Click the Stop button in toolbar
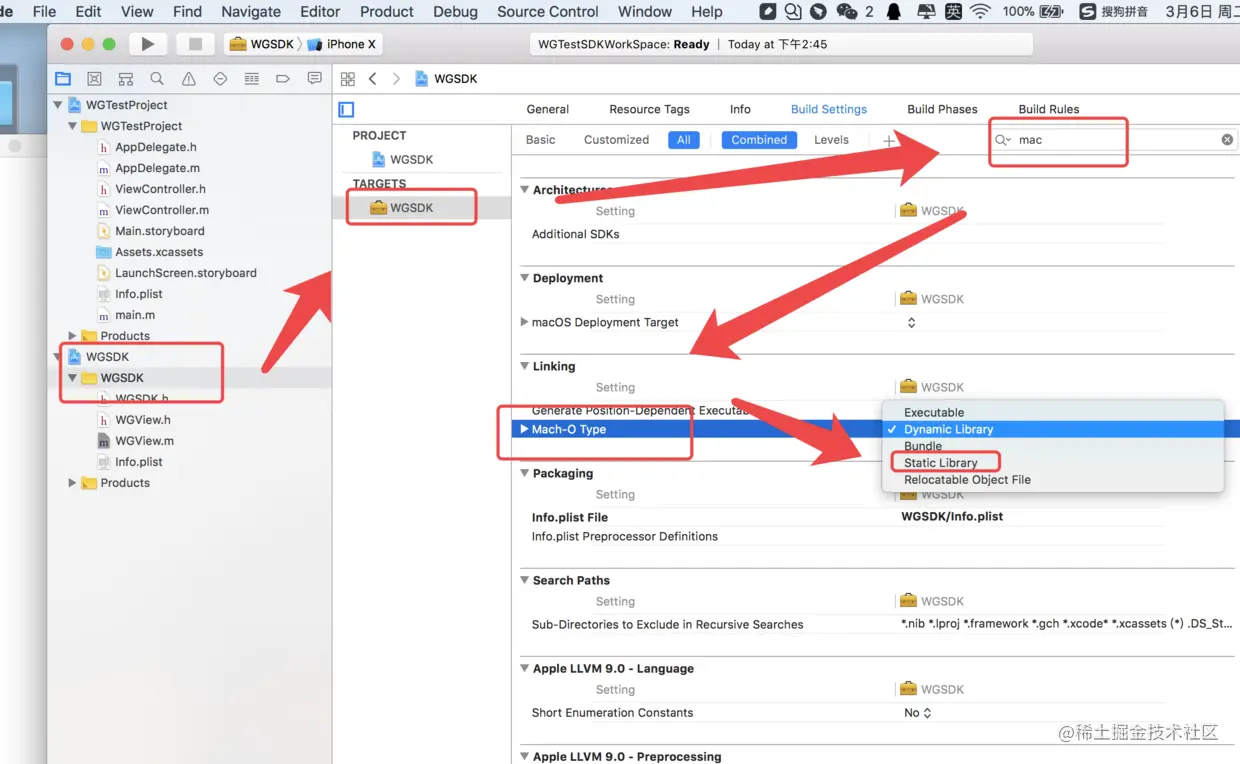Image resolution: width=1240 pixels, height=764 pixels. point(196,44)
